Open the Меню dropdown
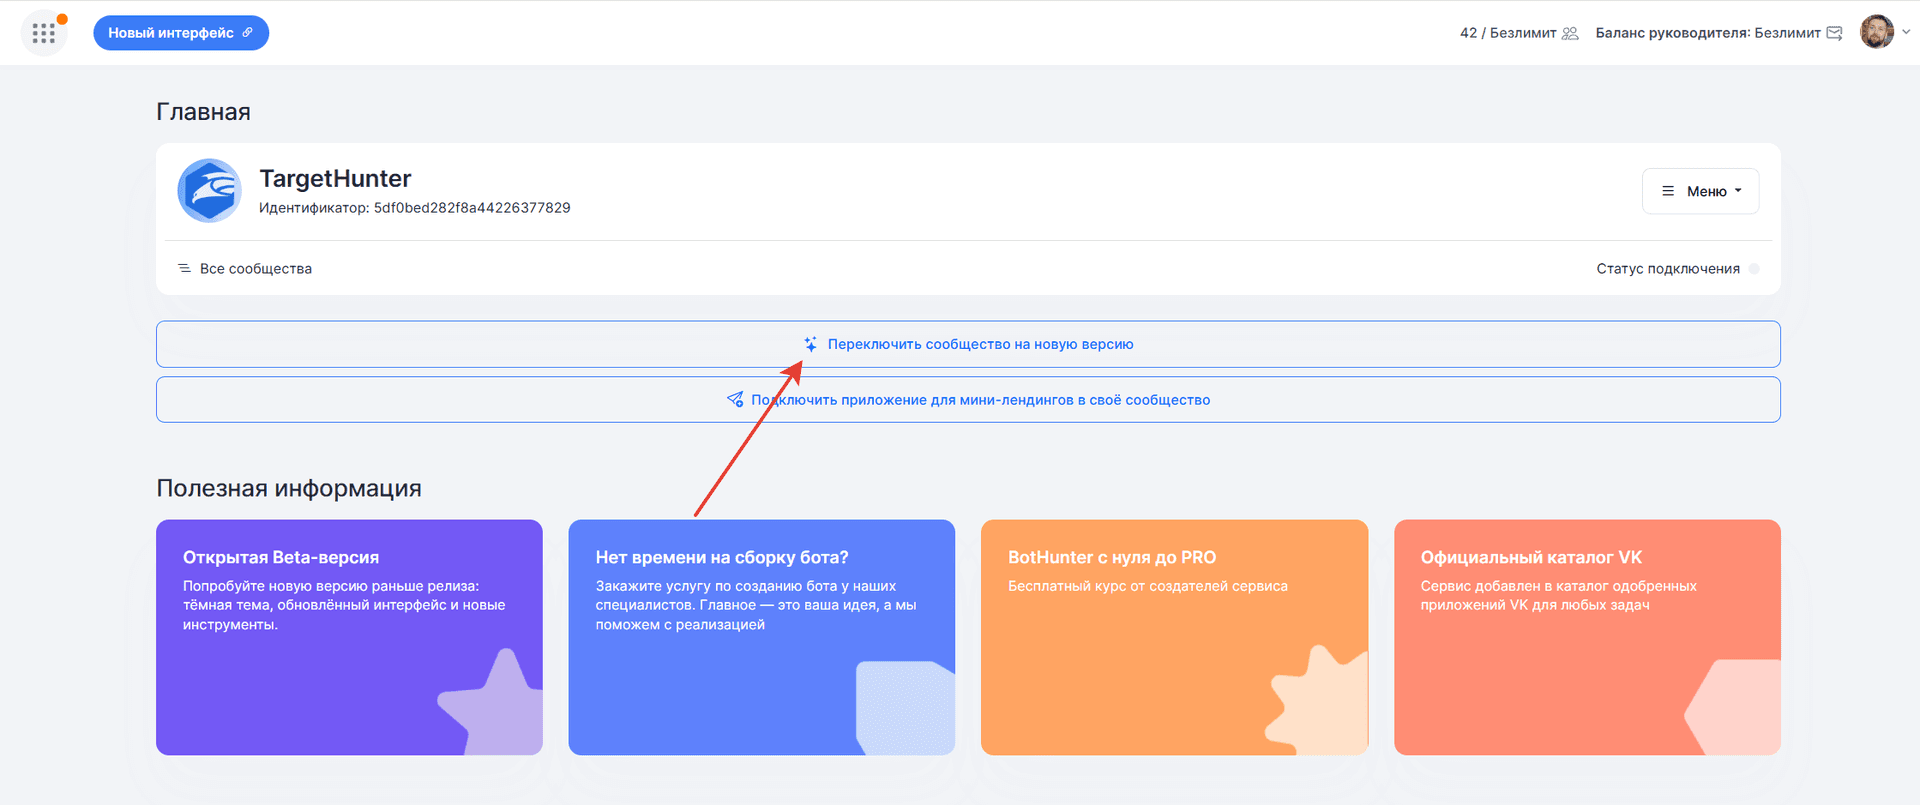The height and width of the screenshot is (805, 1920). (1700, 191)
